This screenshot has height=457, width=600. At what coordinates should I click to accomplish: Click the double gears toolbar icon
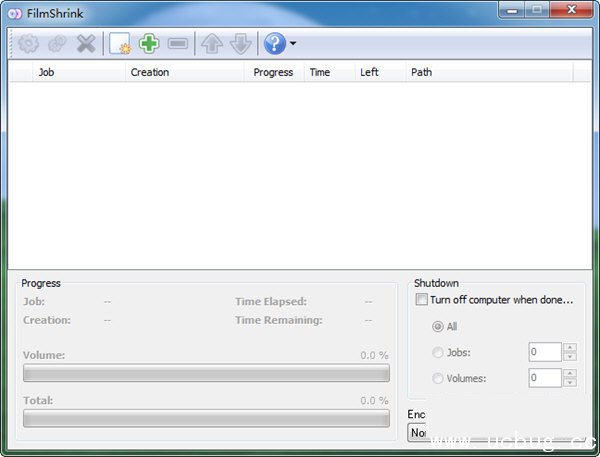pyautogui.click(x=57, y=44)
